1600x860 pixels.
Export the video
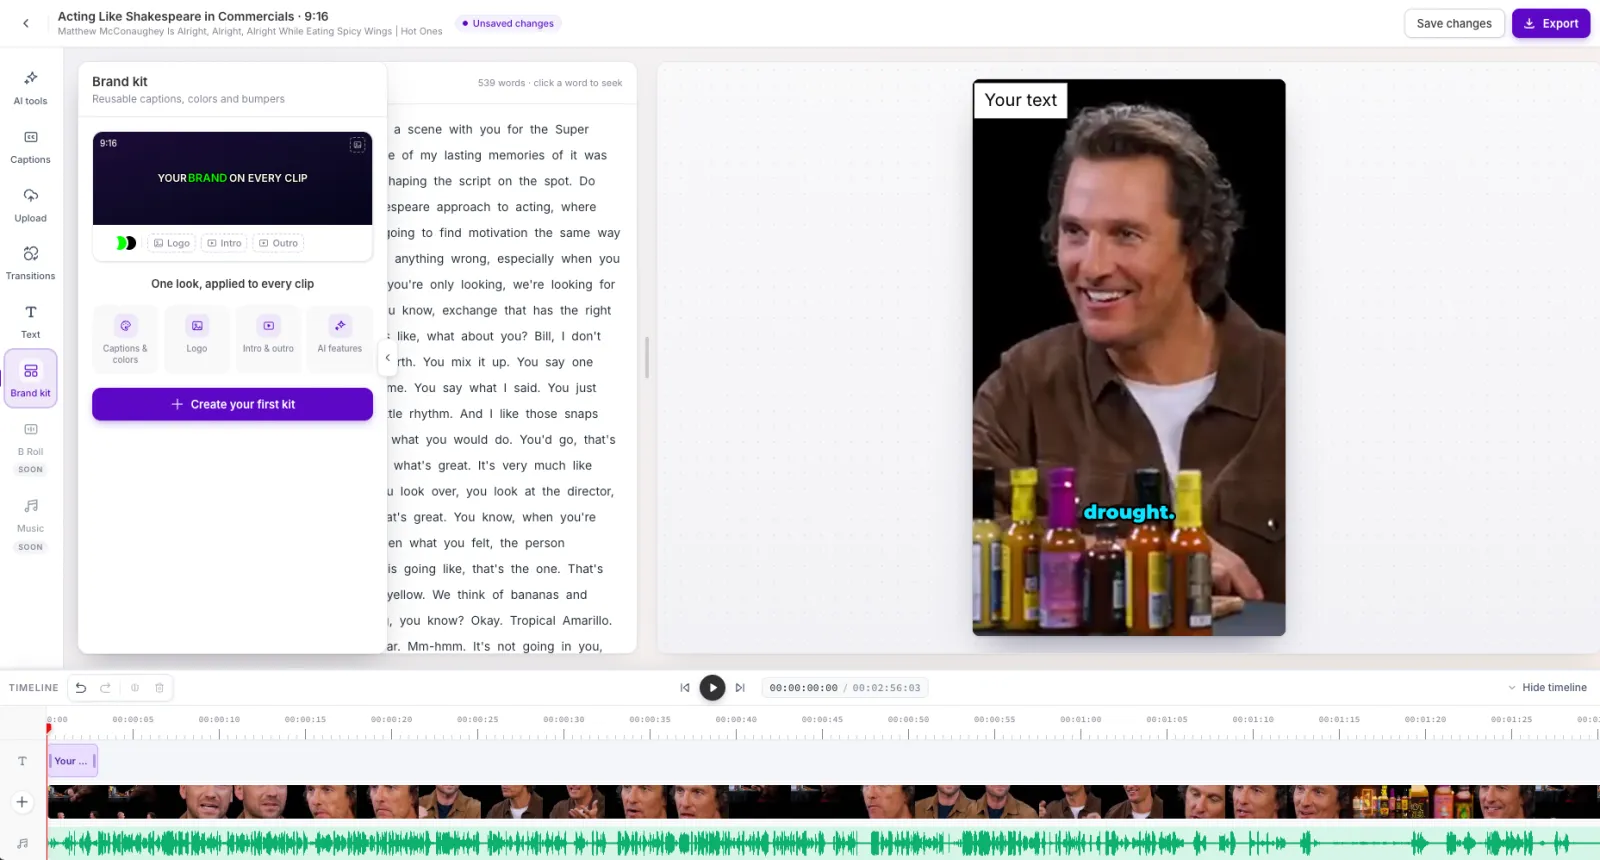(x=1551, y=24)
